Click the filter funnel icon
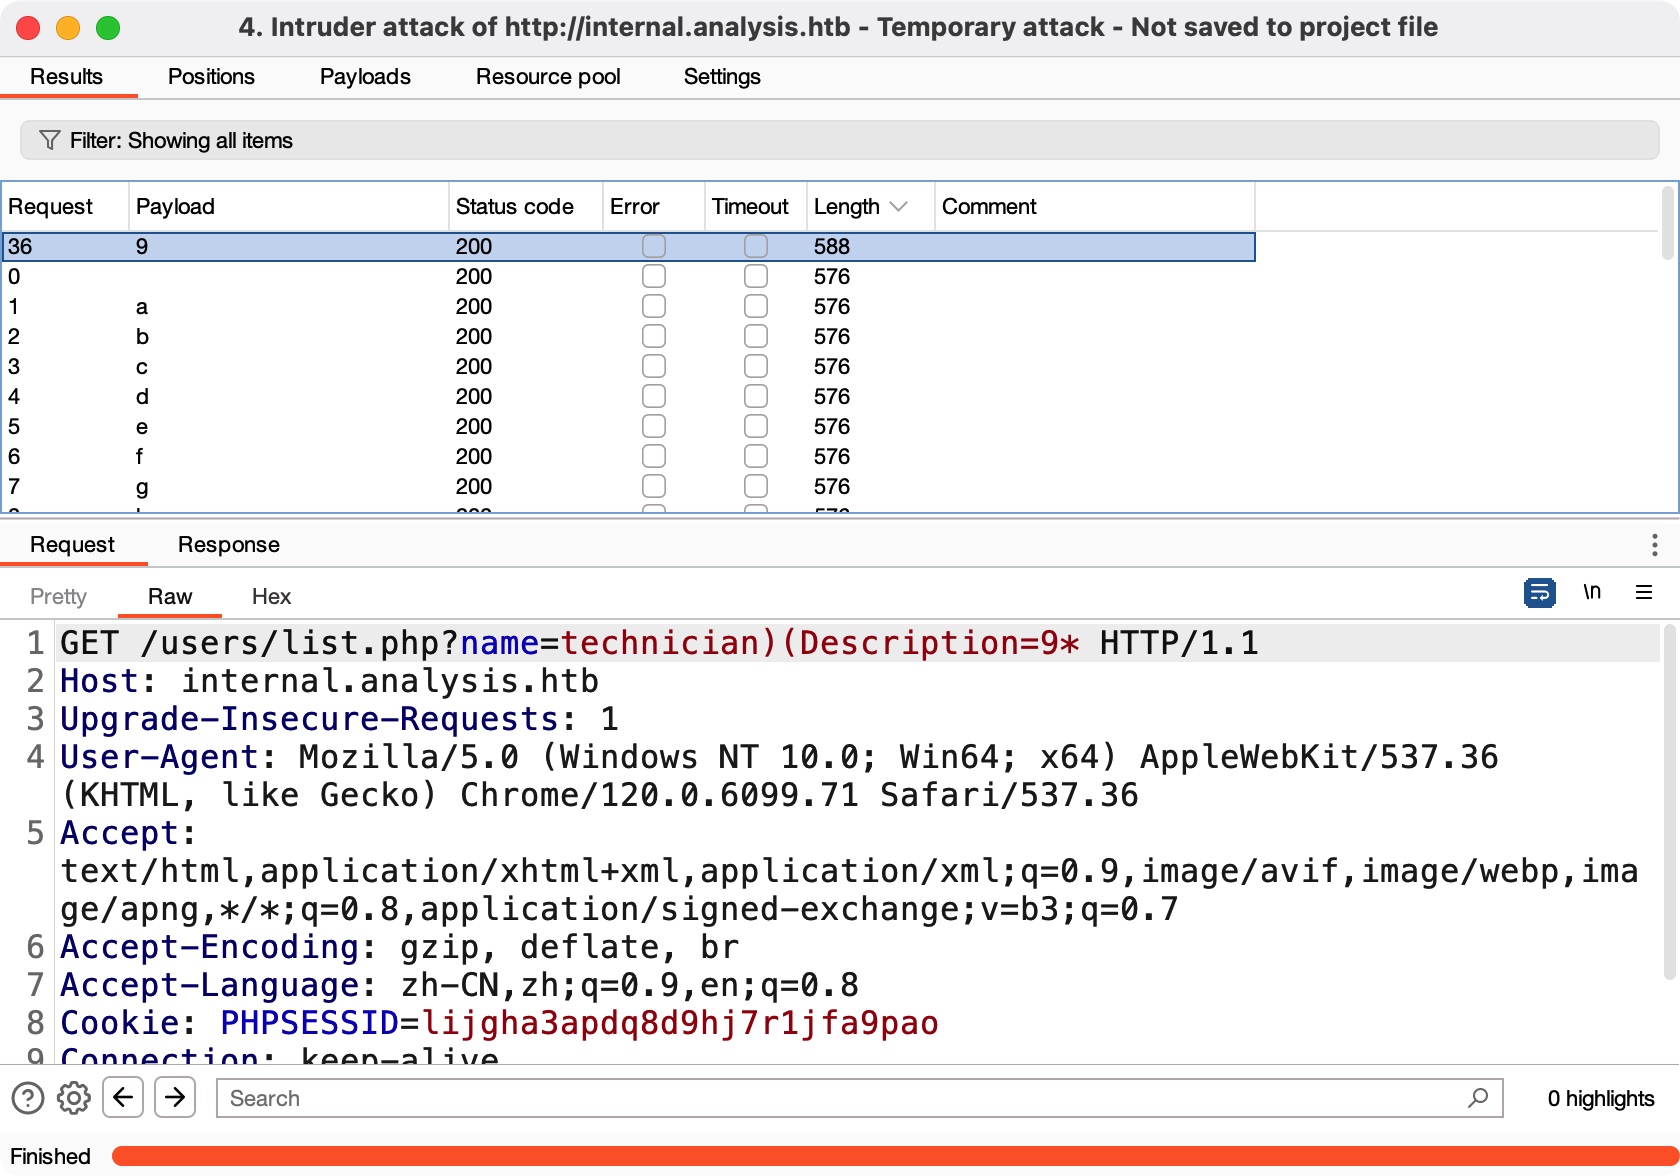This screenshot has width=1680, height=1176. coord(50,140)
